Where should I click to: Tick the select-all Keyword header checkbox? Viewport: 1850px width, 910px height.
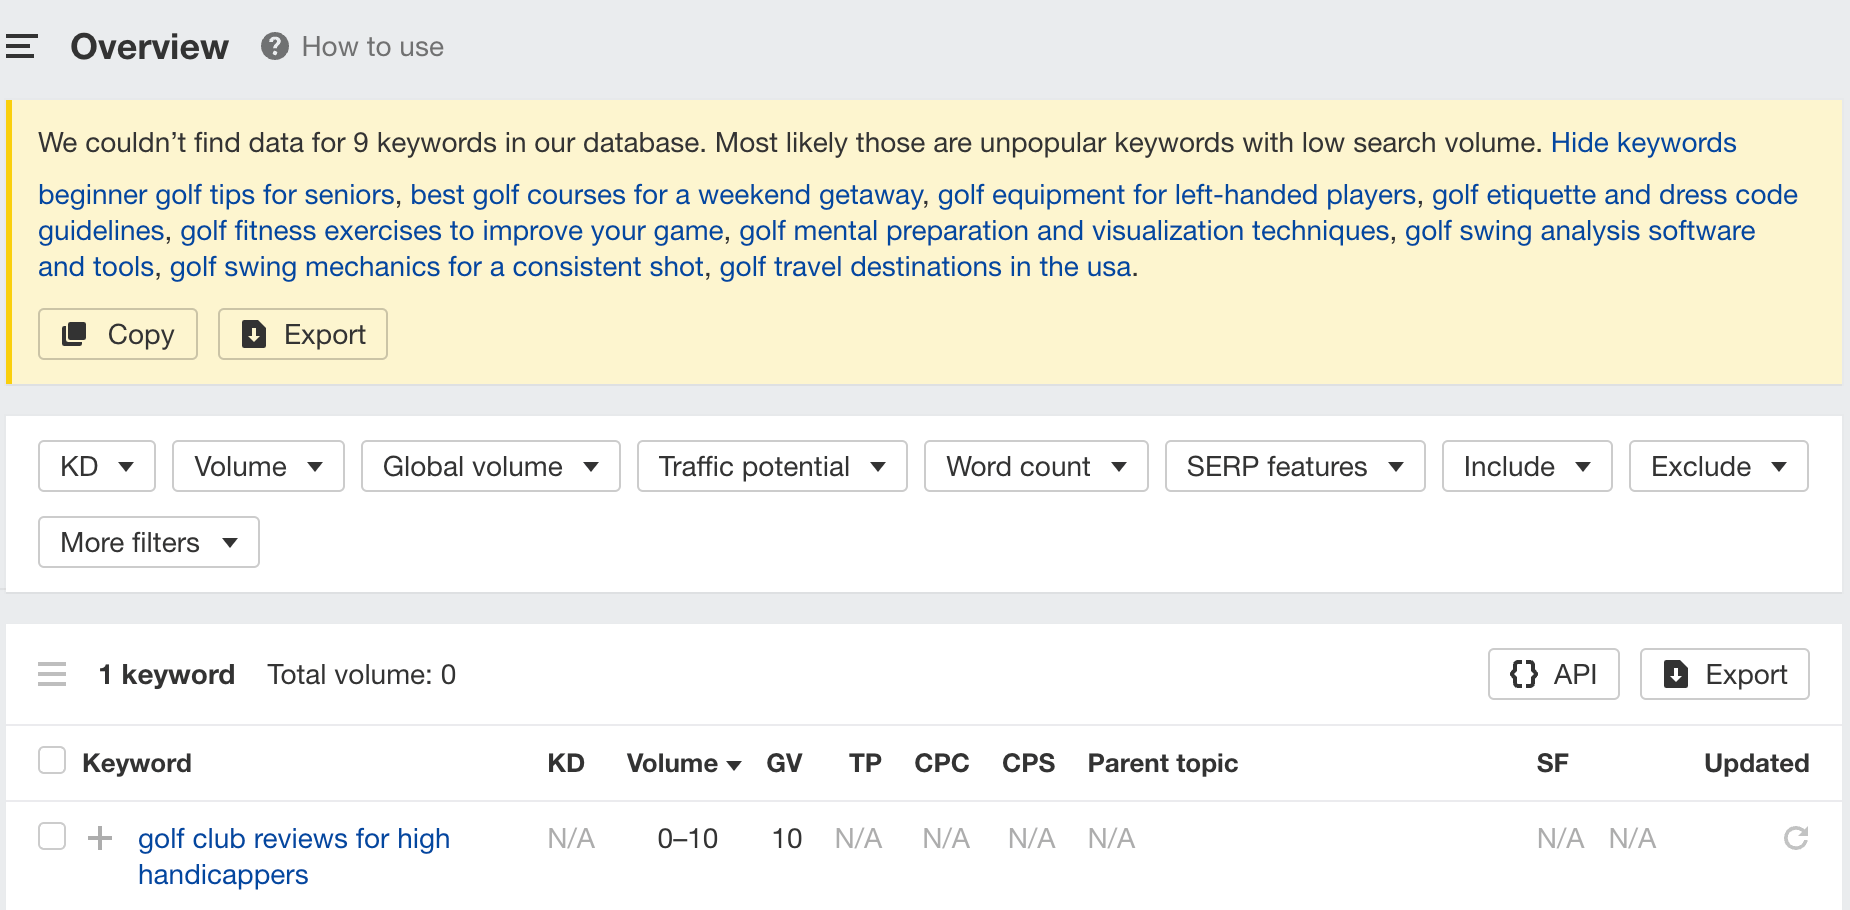(52, 761)
